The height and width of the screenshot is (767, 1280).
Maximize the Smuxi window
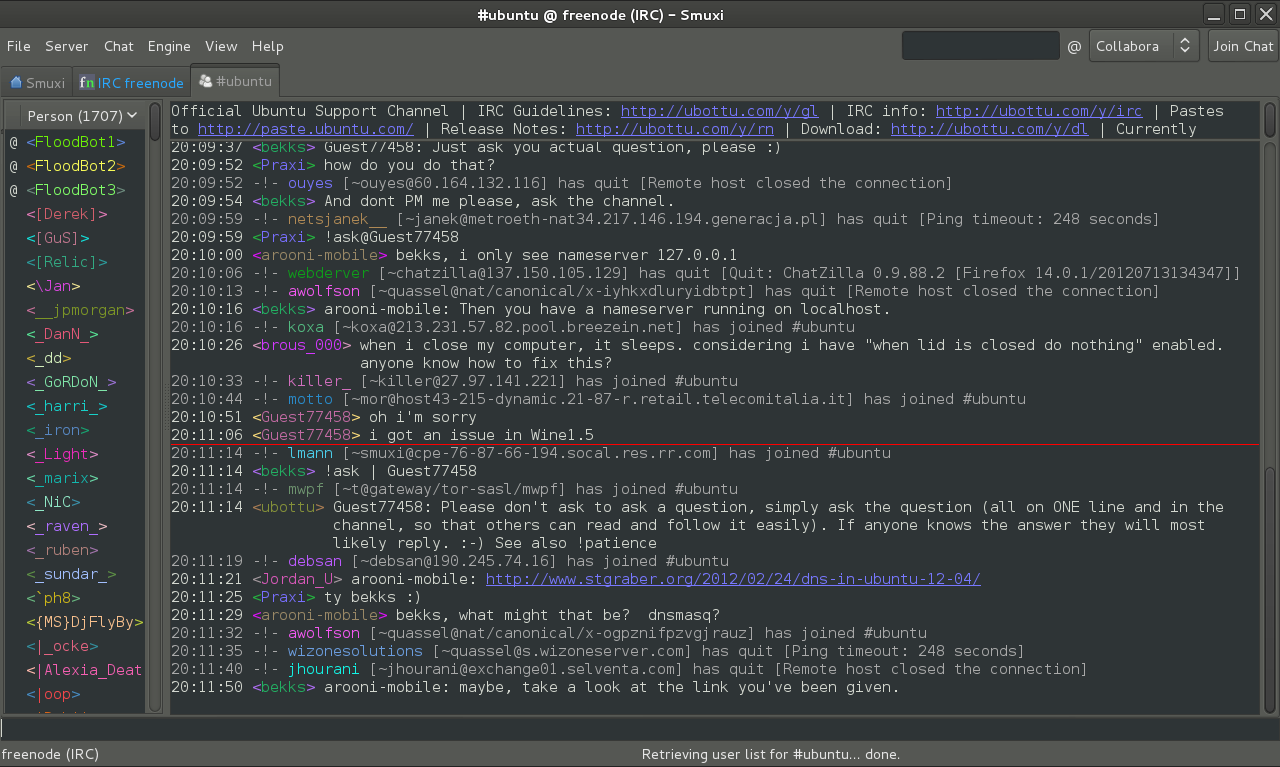tap(1240, 14)
